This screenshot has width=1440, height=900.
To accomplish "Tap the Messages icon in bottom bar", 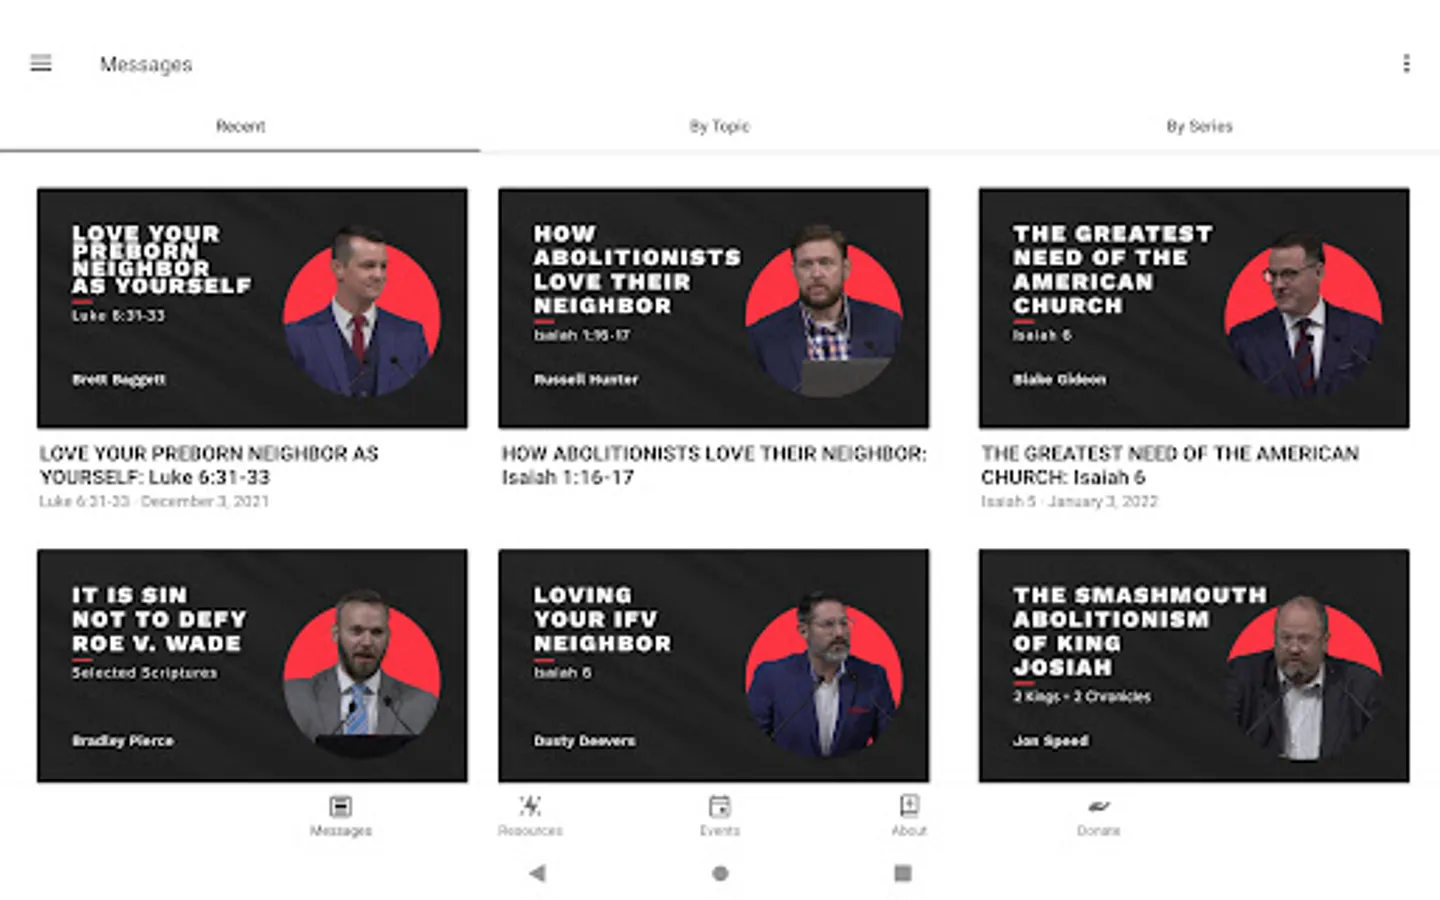I will click(340, 806).
